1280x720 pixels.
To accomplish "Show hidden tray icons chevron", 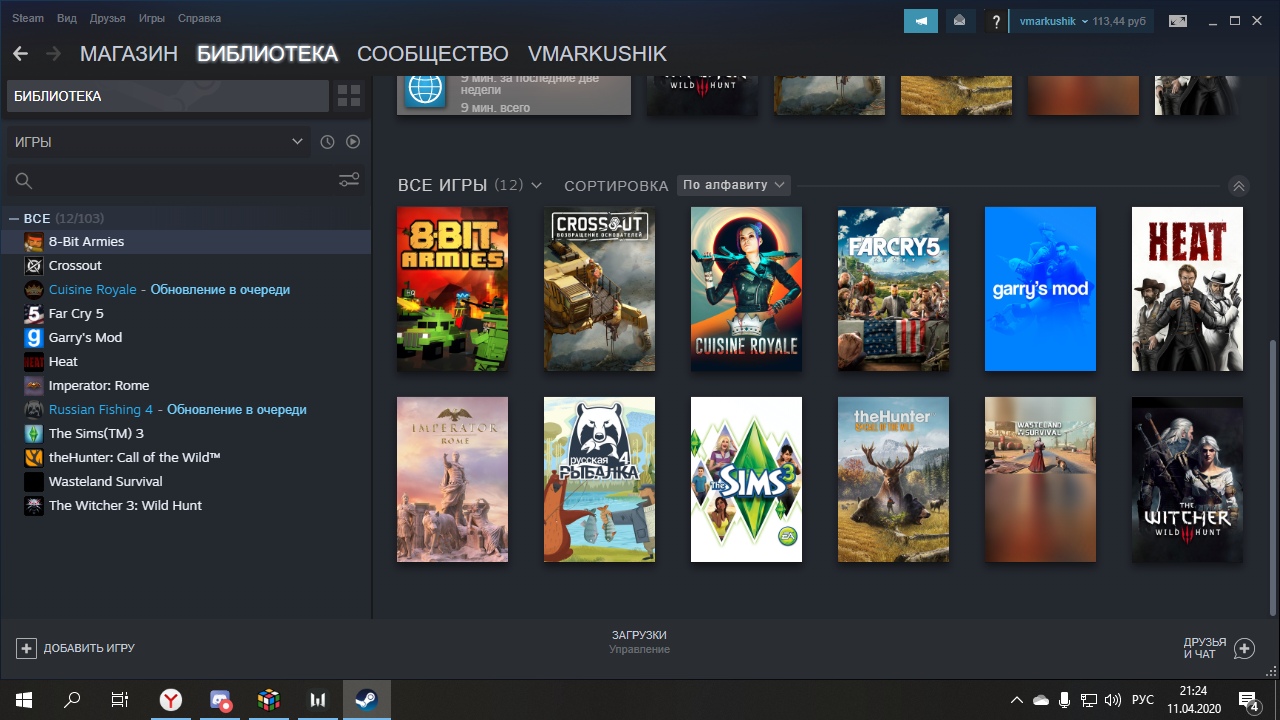I will [1016, 700].
